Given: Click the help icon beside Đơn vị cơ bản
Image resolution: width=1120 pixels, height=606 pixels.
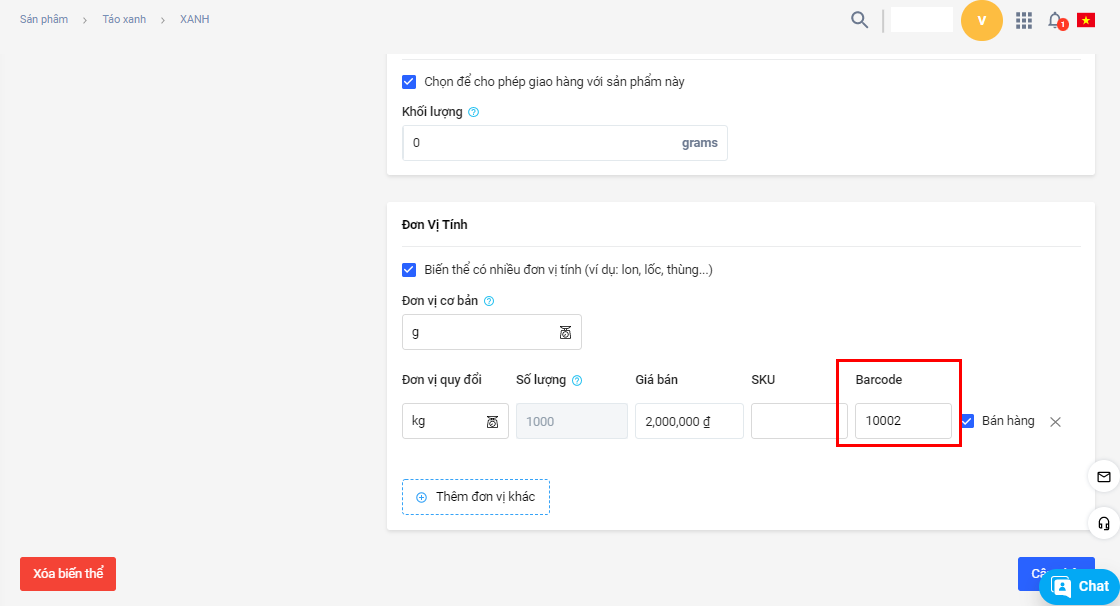Looking at the screenshot, I should [x=489, y=301].
